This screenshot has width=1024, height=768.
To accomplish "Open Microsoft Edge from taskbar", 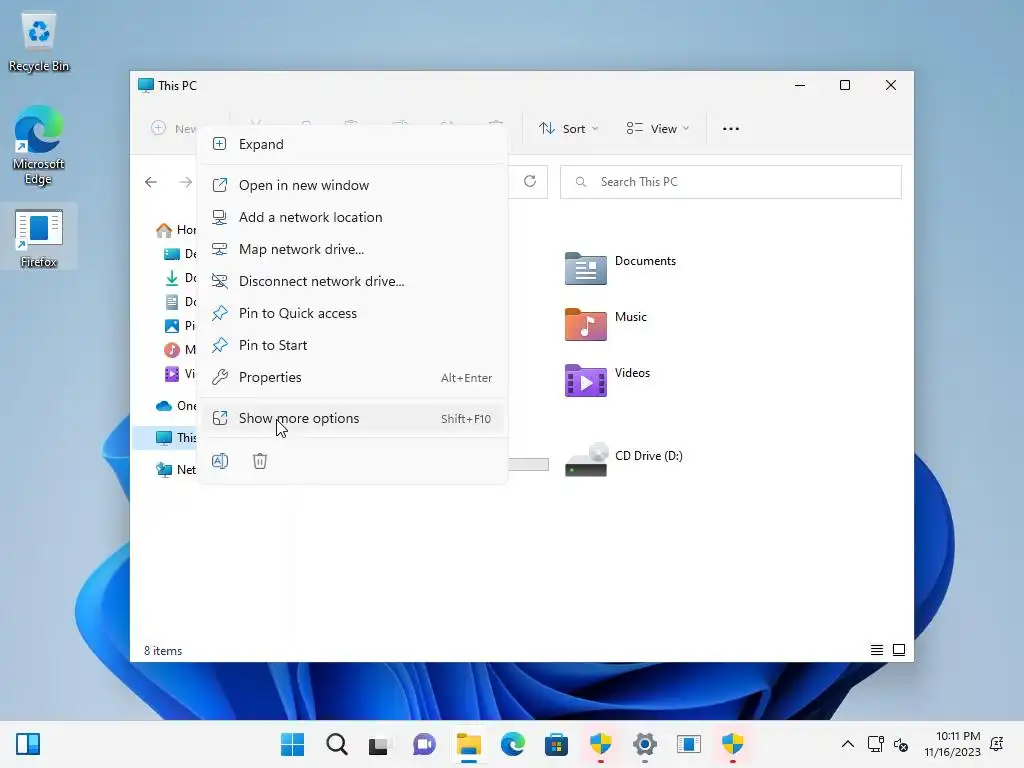I will pos(513,744).
